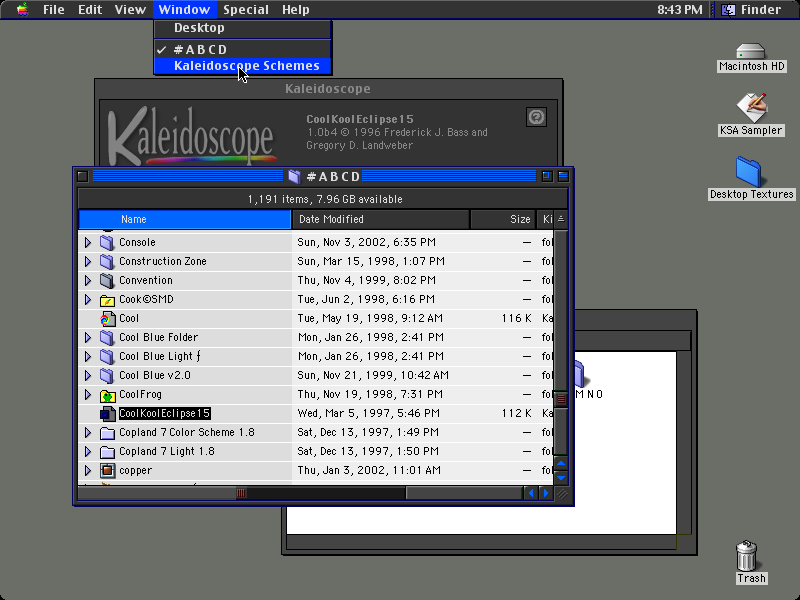Choose Kaleidoscope Schemes from Window menu
Viewport: 800px width, 600px height.
click(x=243, y=66)
